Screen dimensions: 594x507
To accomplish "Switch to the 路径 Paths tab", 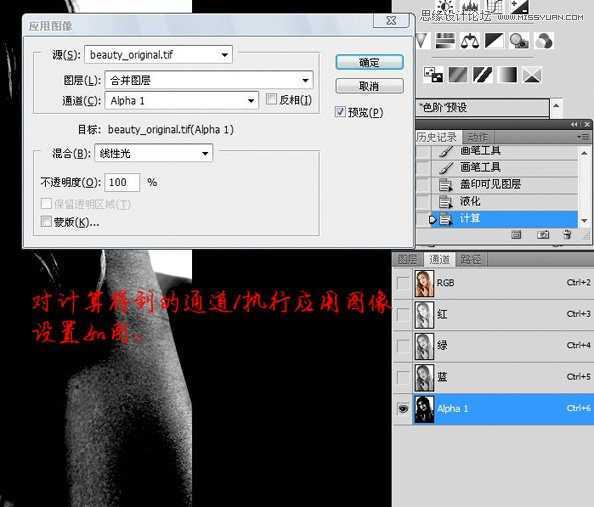I will [x=471, y=259].
